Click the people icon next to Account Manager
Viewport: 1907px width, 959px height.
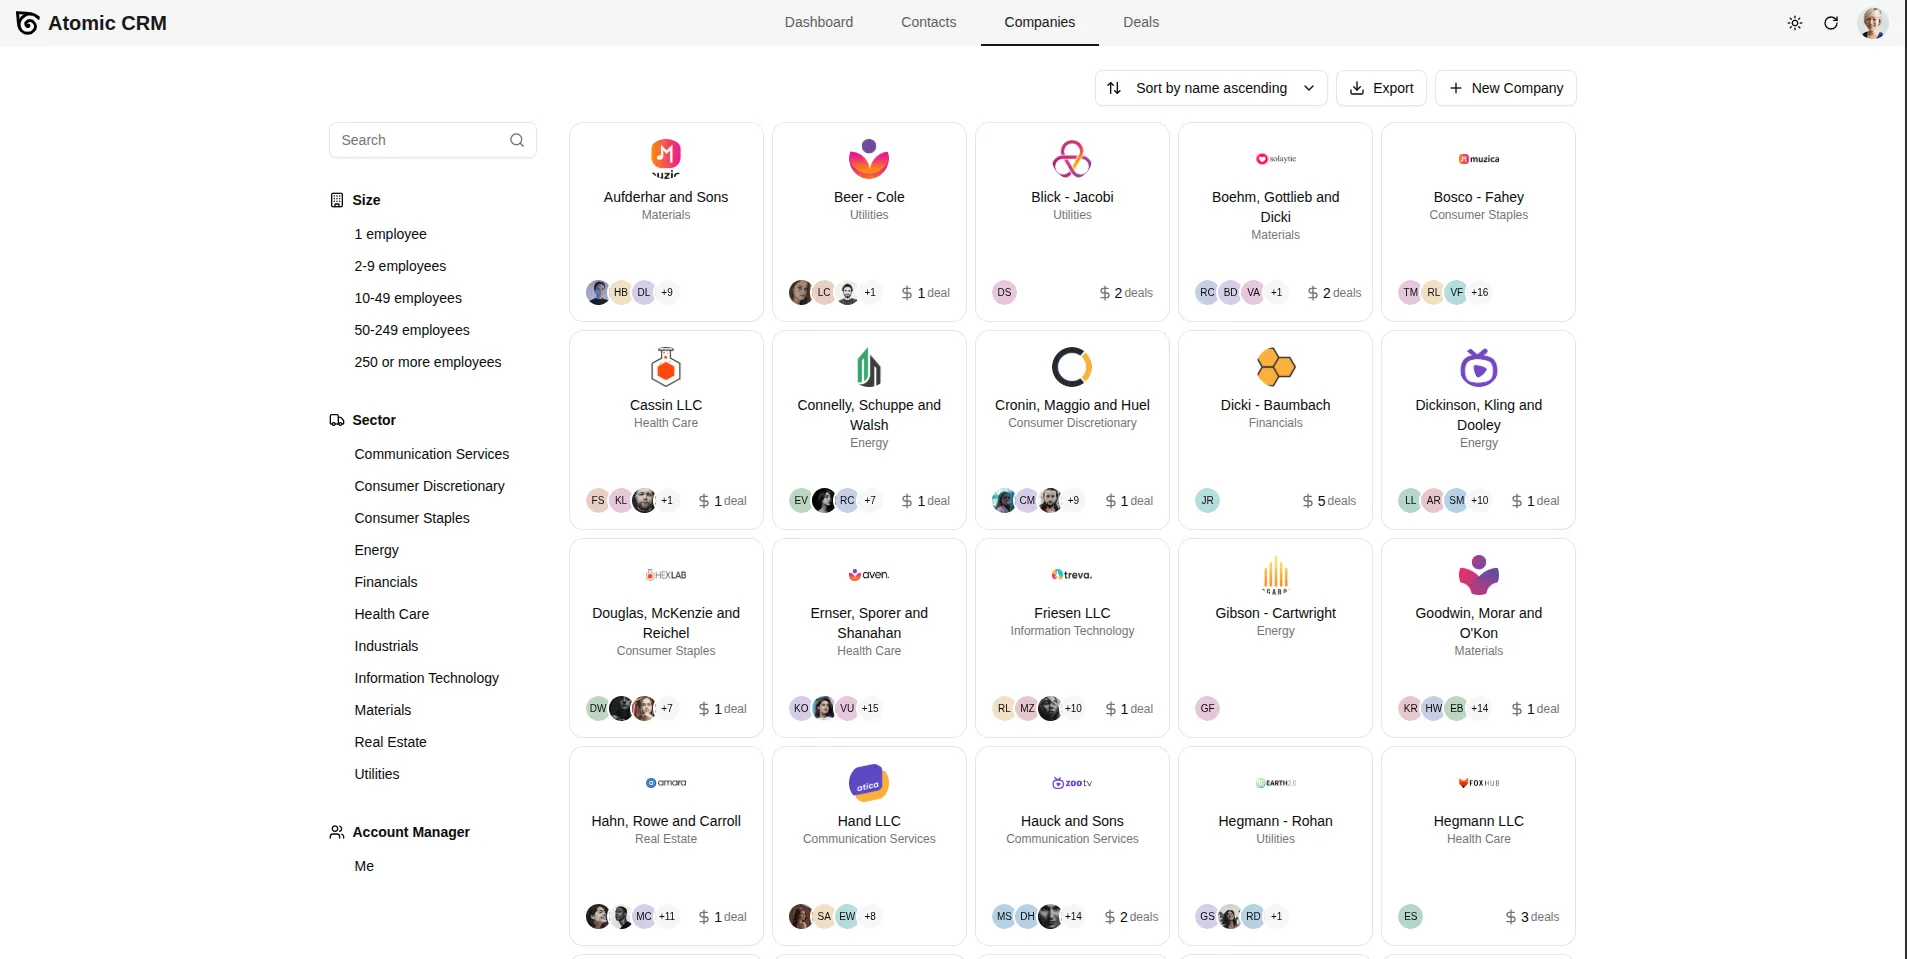[336, 831]
